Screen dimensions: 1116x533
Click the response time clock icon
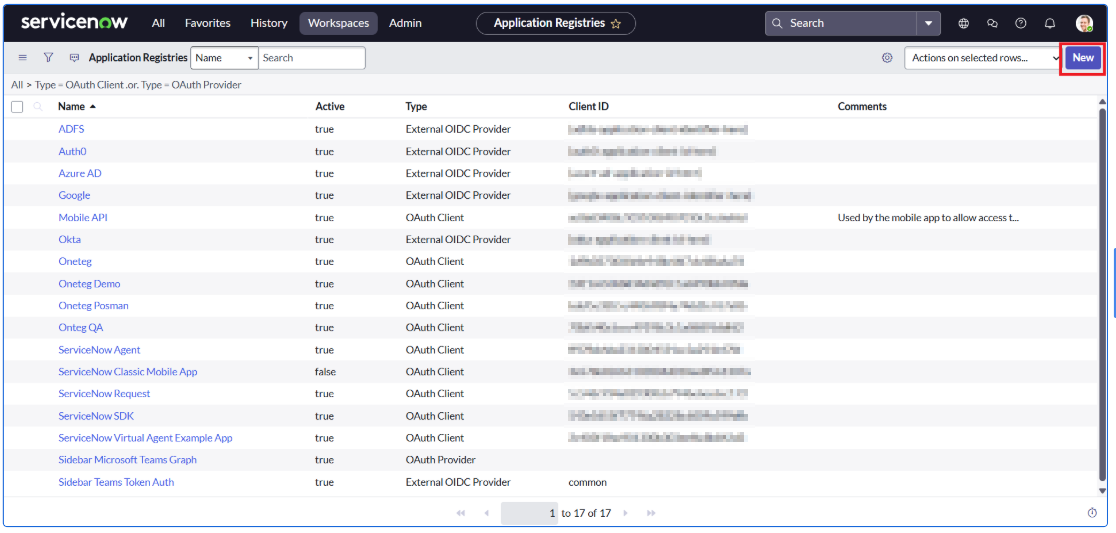click(1092, 513)
